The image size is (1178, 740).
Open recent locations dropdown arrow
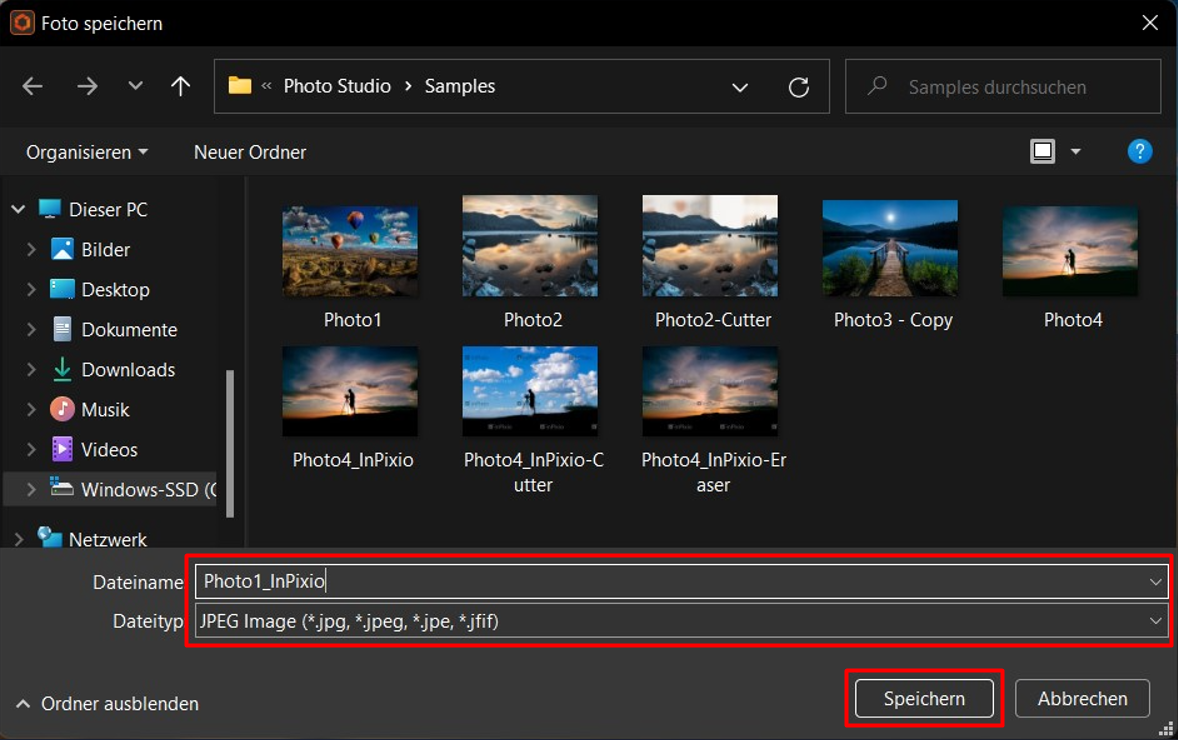tap(135, 86)
